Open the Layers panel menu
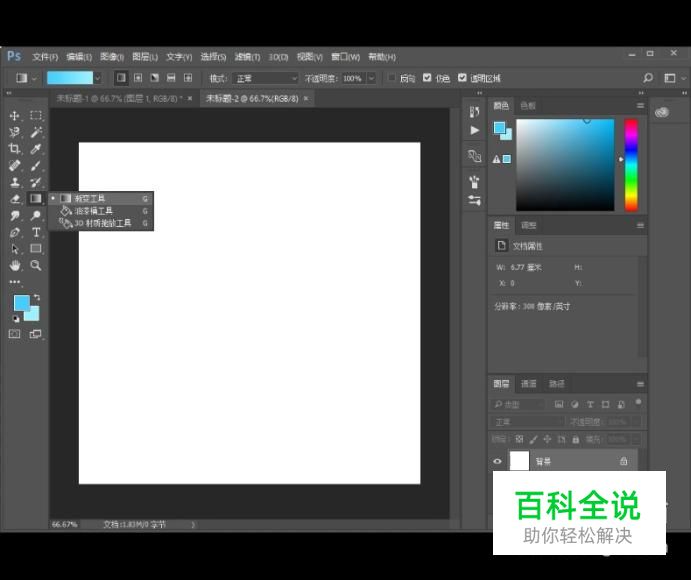The width and height of the screenshot is (691, 580). (640, 384)
